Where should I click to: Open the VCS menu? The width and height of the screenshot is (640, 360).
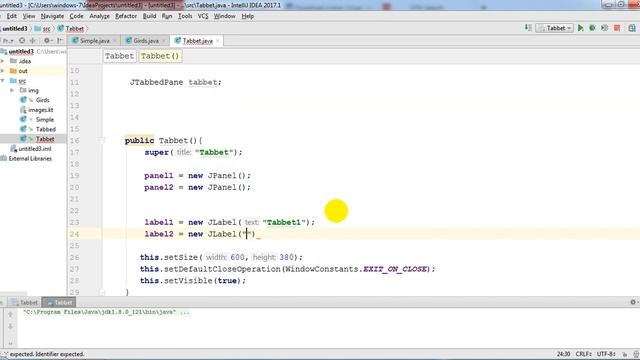pos(203,16)
